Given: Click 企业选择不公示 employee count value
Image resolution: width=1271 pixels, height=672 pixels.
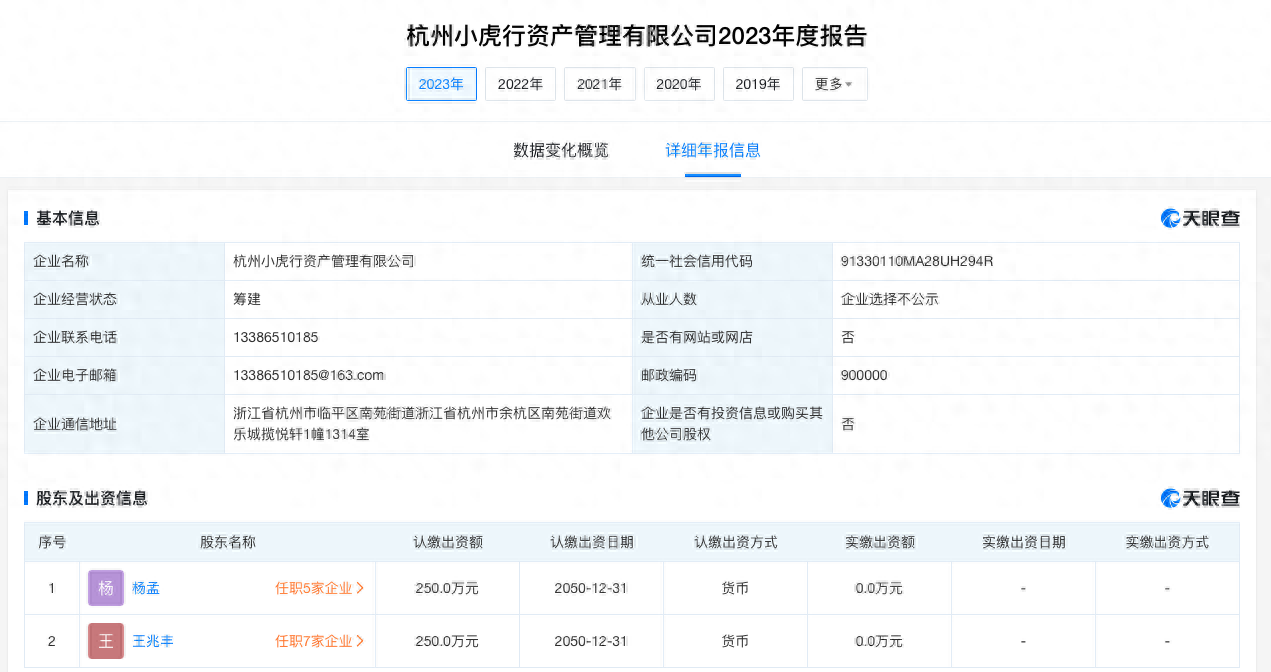Looking at the screenshot, I should pos(890,299).
